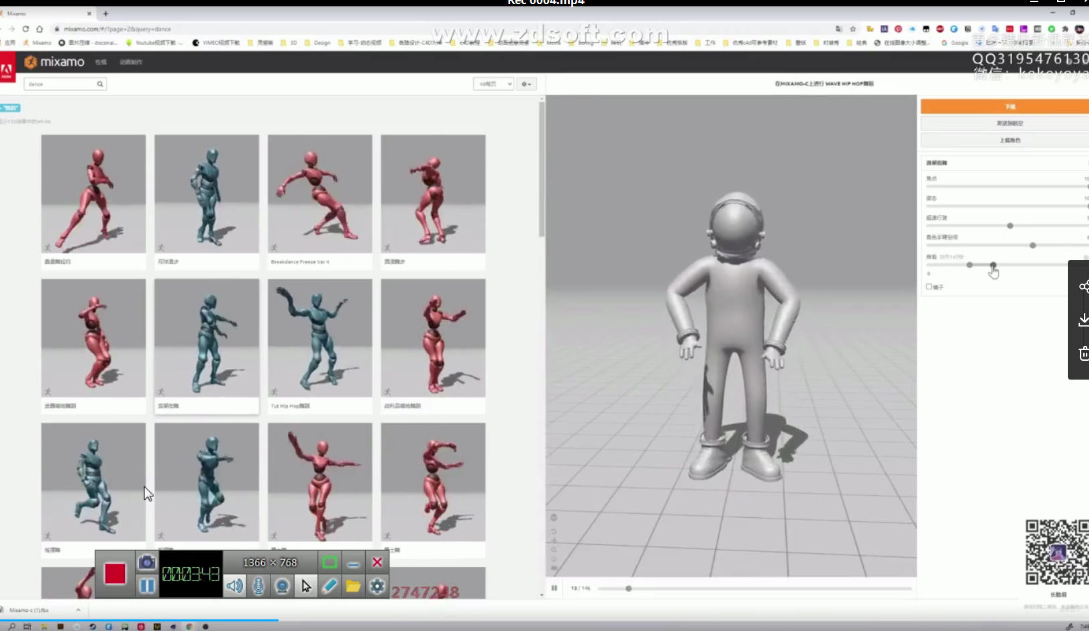
Task: Minimize the recorder toolbar with the blue dash
Action: 353,563
